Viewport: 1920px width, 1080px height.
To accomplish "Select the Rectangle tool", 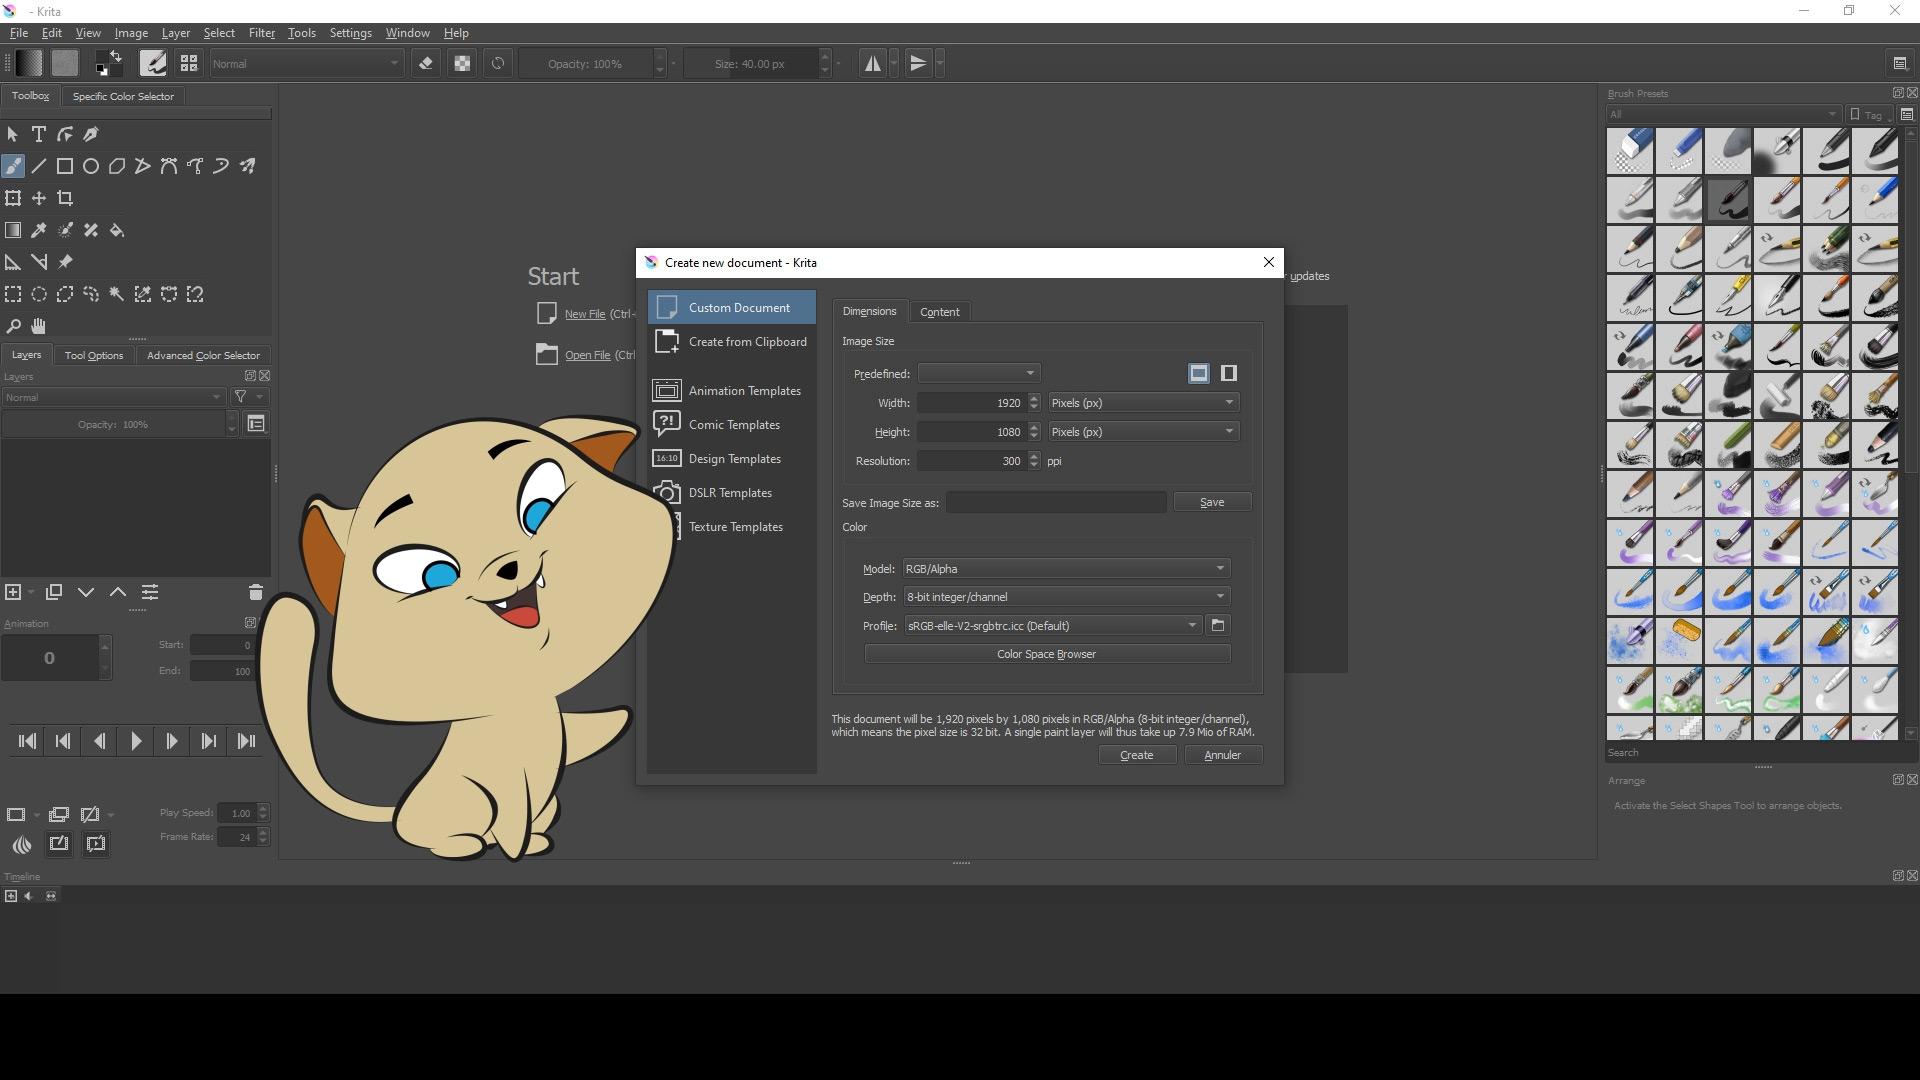I will point(65,166).
